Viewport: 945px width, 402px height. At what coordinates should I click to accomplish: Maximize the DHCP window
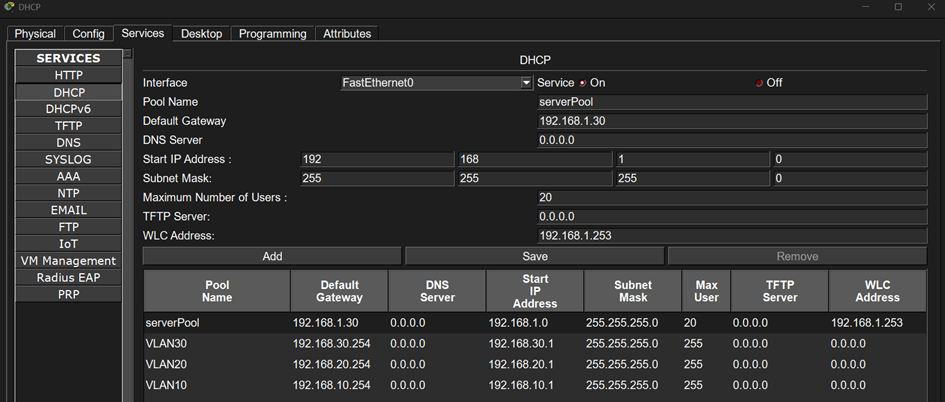tap(898, 7)
